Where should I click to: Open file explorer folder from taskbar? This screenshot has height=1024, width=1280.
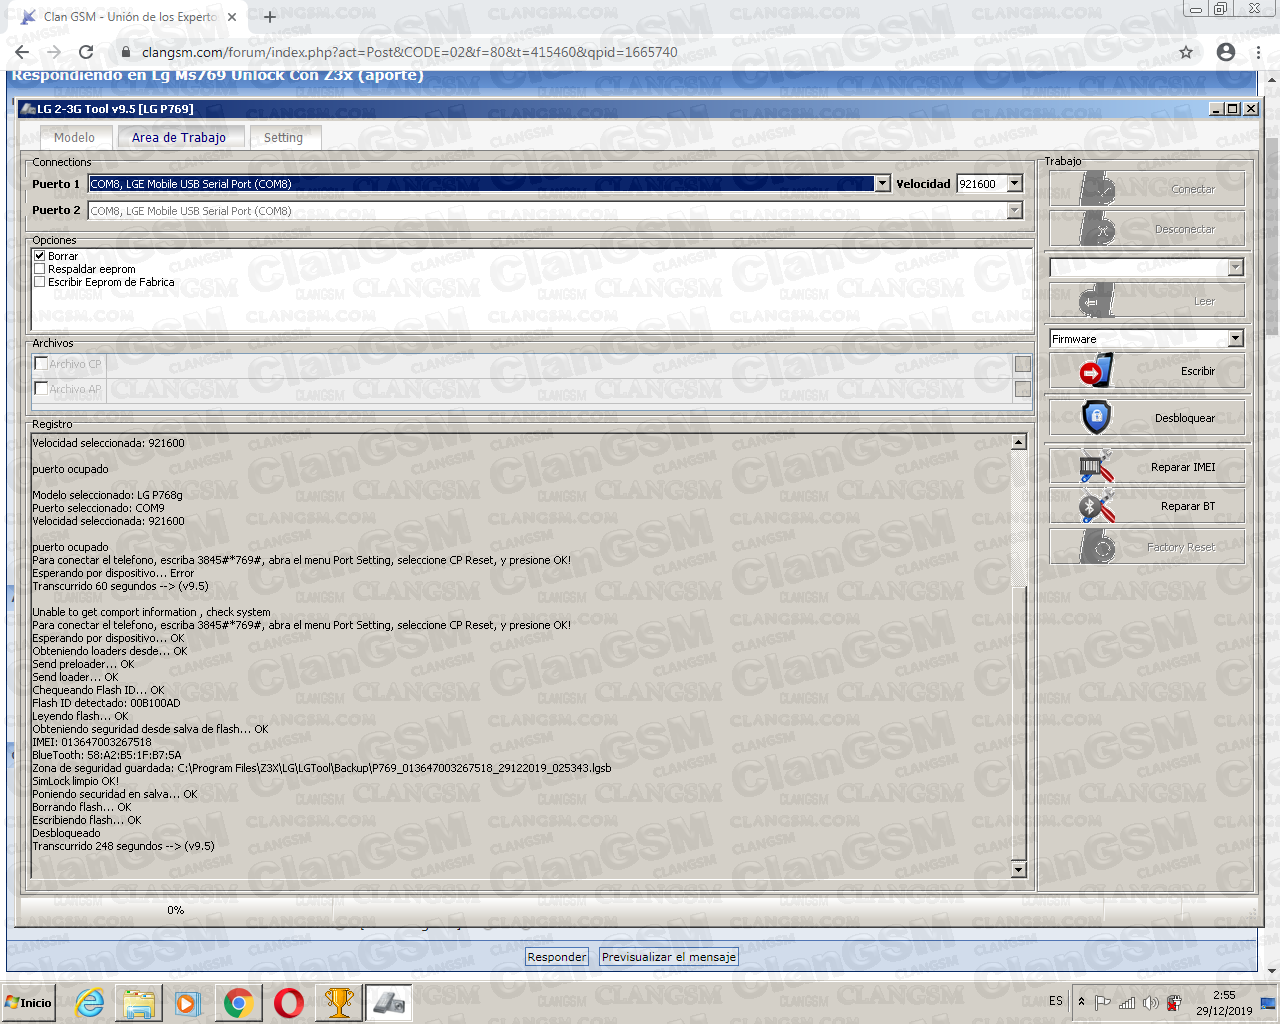[x=139, y=1003]
